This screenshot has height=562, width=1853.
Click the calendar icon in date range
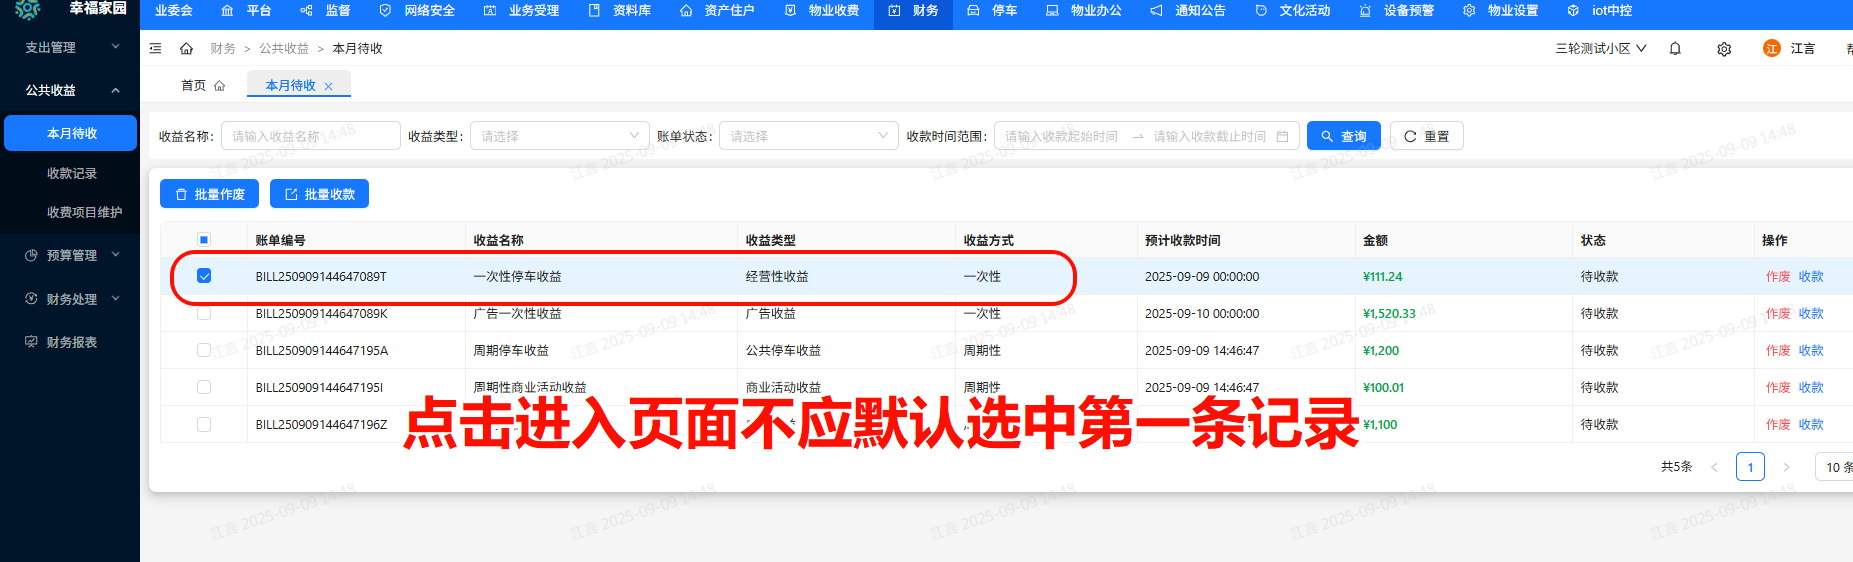(x=1282, y=136)
